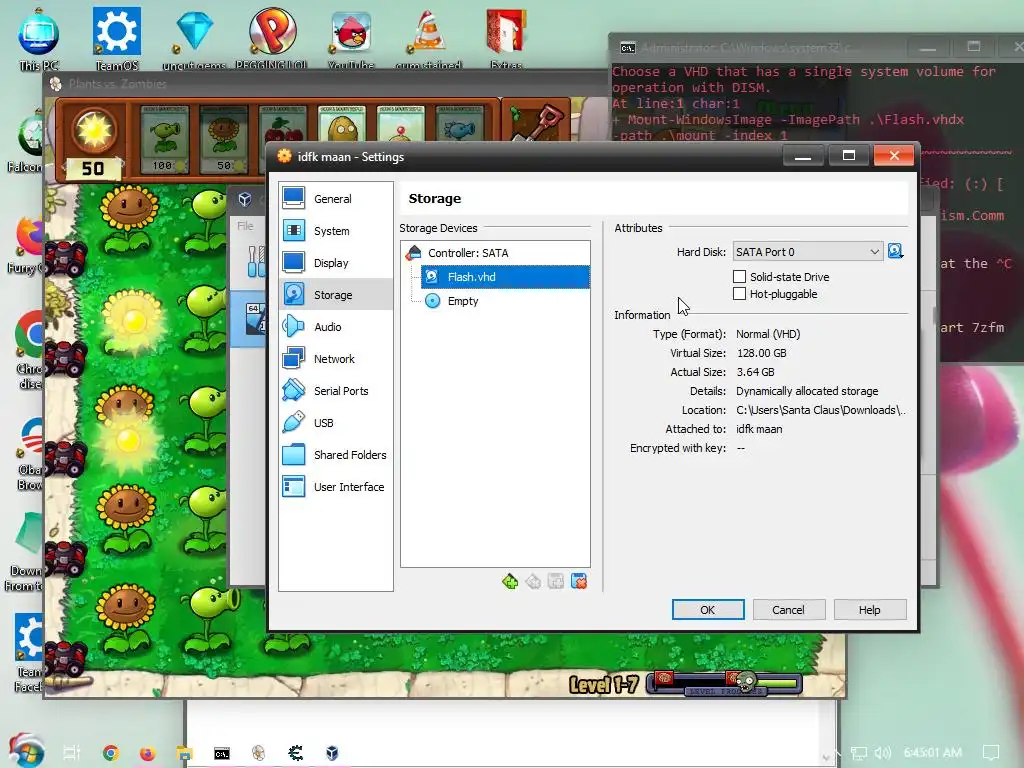The width and height of the screenshot is (1024, 768).
Task: Open the Audio settings category
Action: (x=335, y=327)
